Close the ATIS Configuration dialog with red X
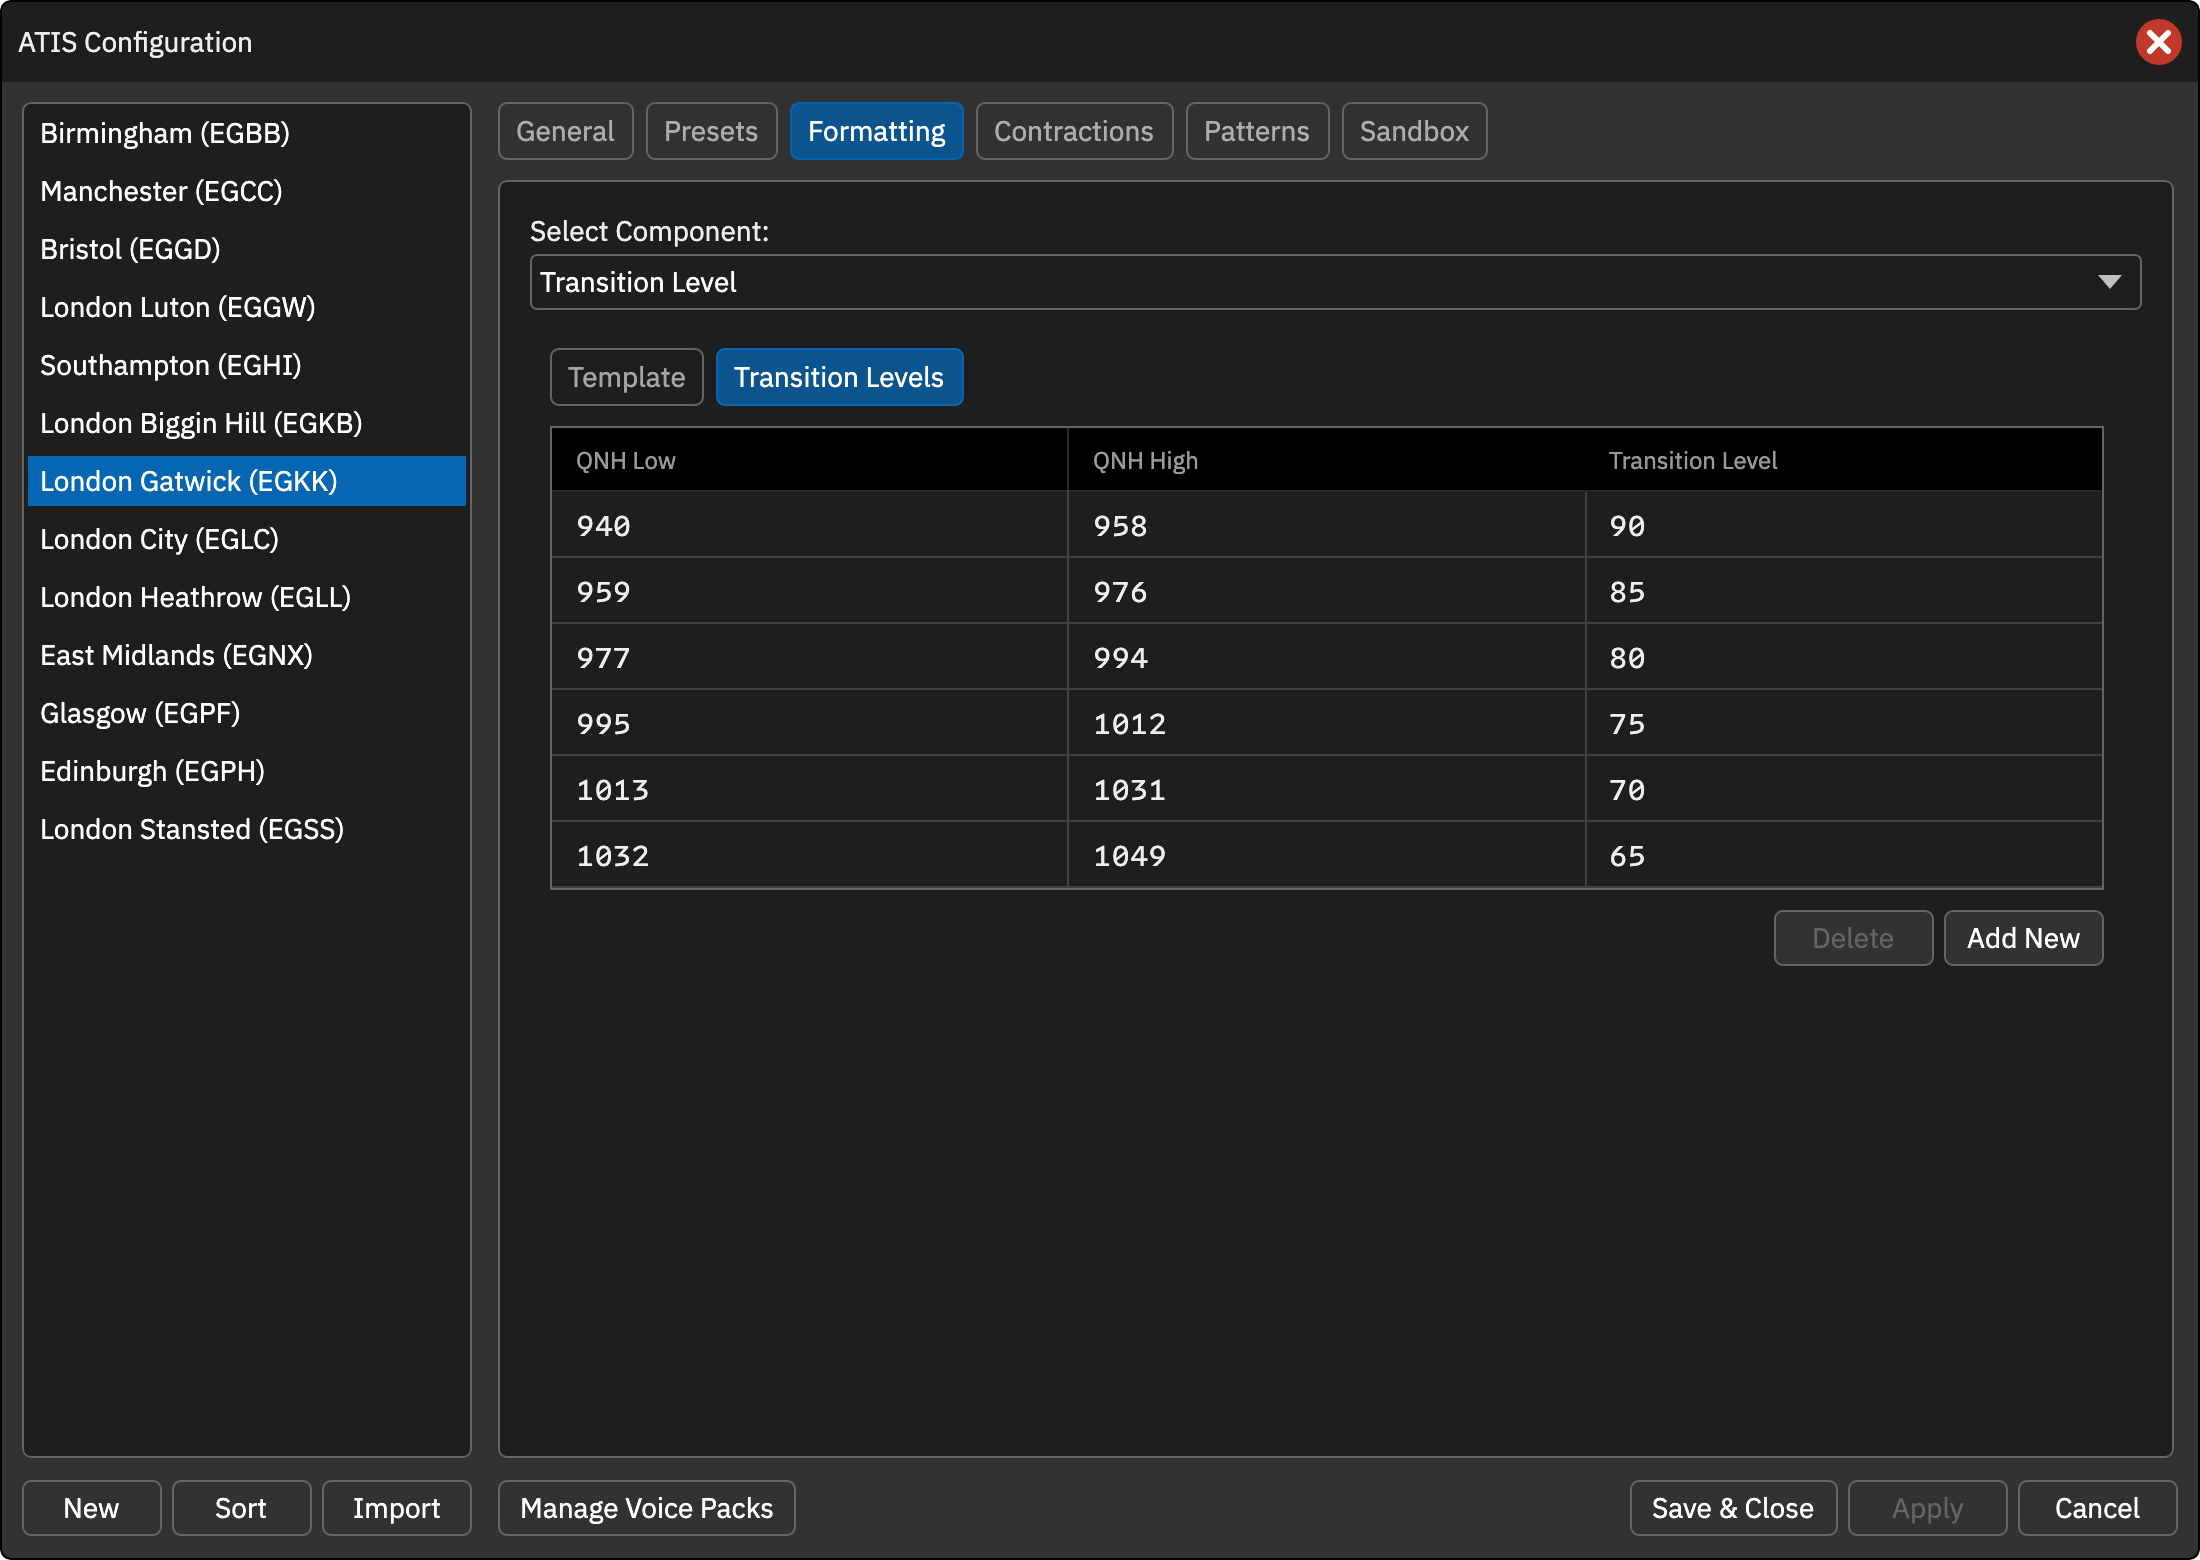The height and width of the screenshot is (1560, 2200). coord(2158,42)
